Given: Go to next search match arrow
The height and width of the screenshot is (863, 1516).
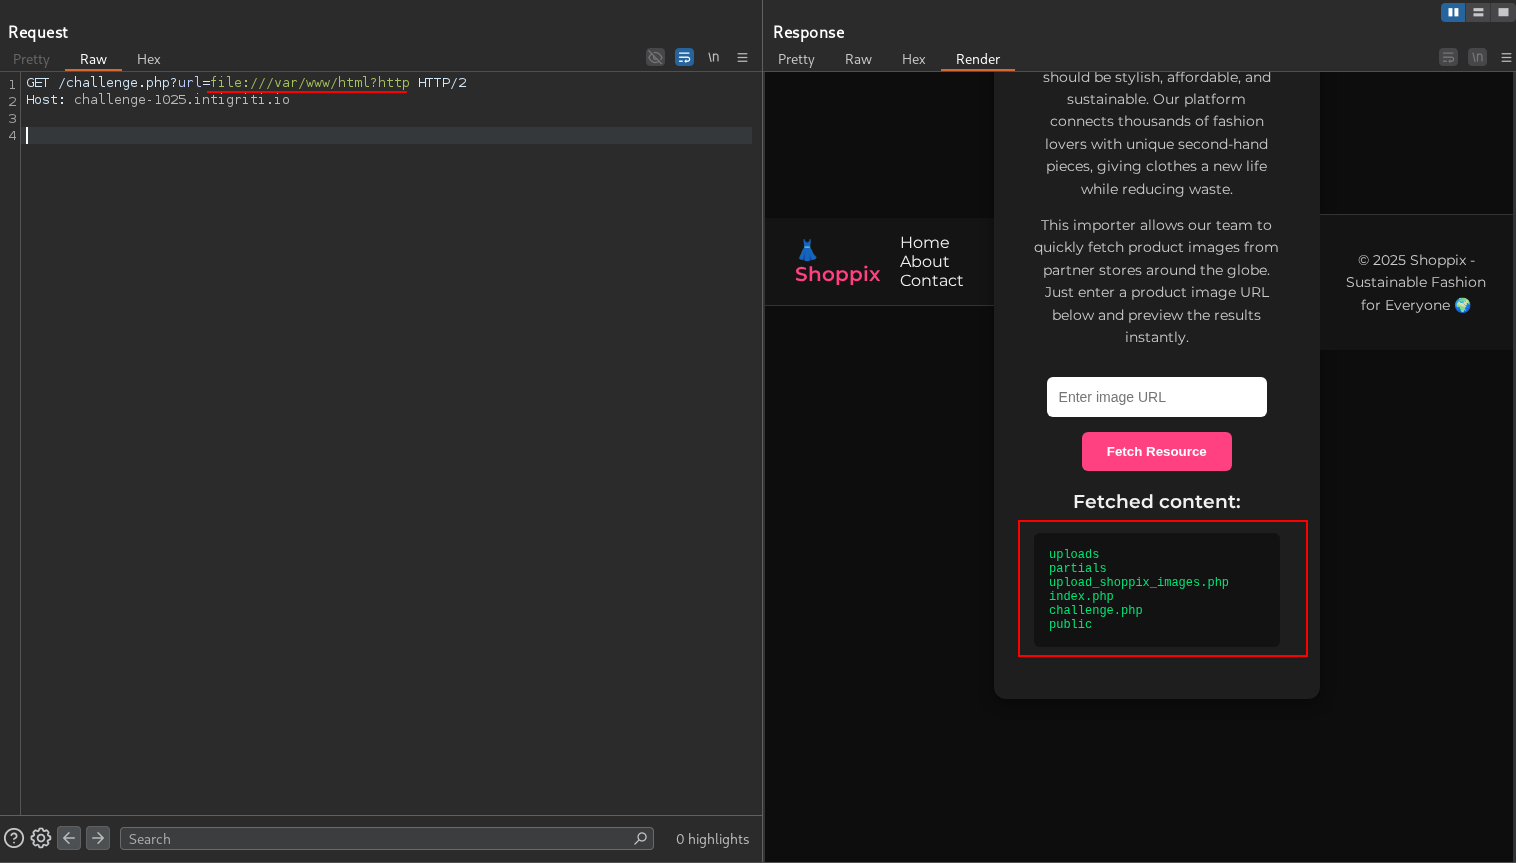Looking at the screenshot, I should 98,838.
